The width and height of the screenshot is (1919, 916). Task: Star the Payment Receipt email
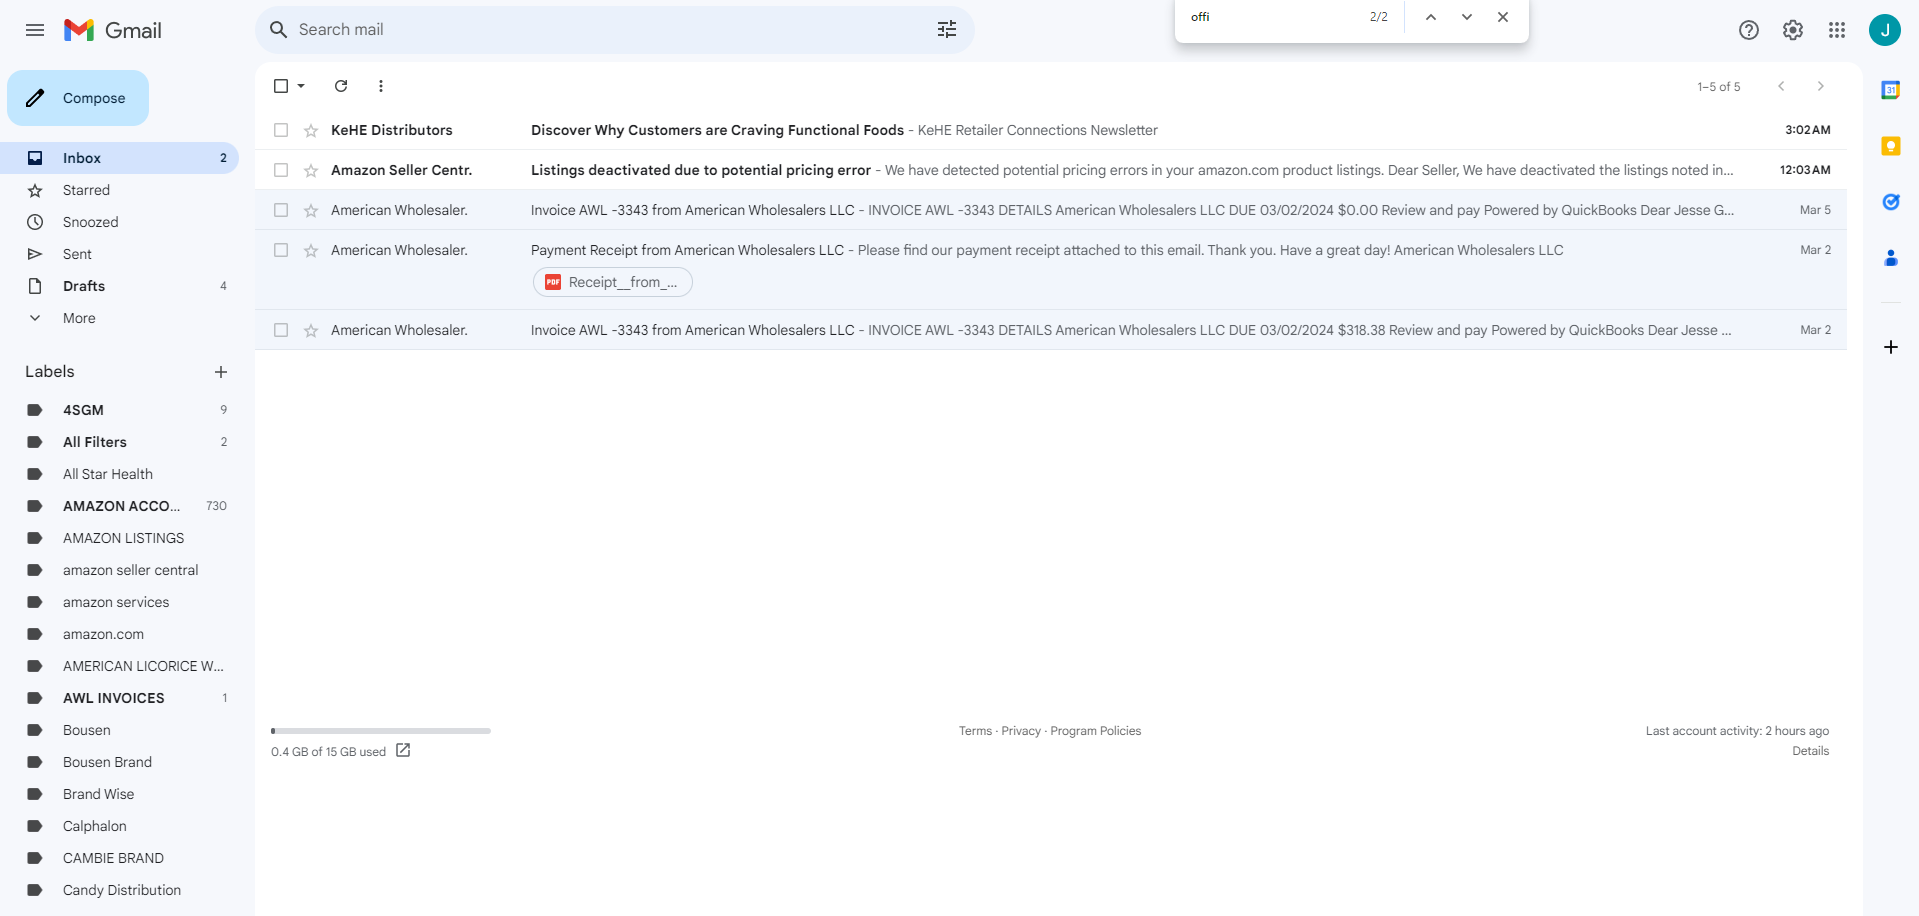[311, 250]
